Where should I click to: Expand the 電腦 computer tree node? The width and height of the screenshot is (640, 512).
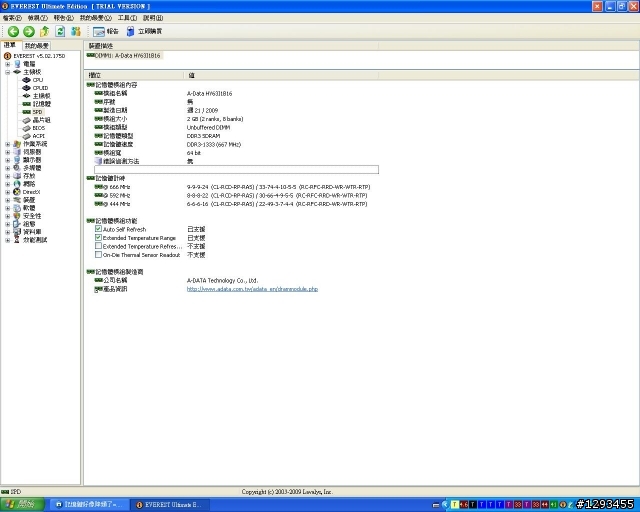click(x=7, y=64)
